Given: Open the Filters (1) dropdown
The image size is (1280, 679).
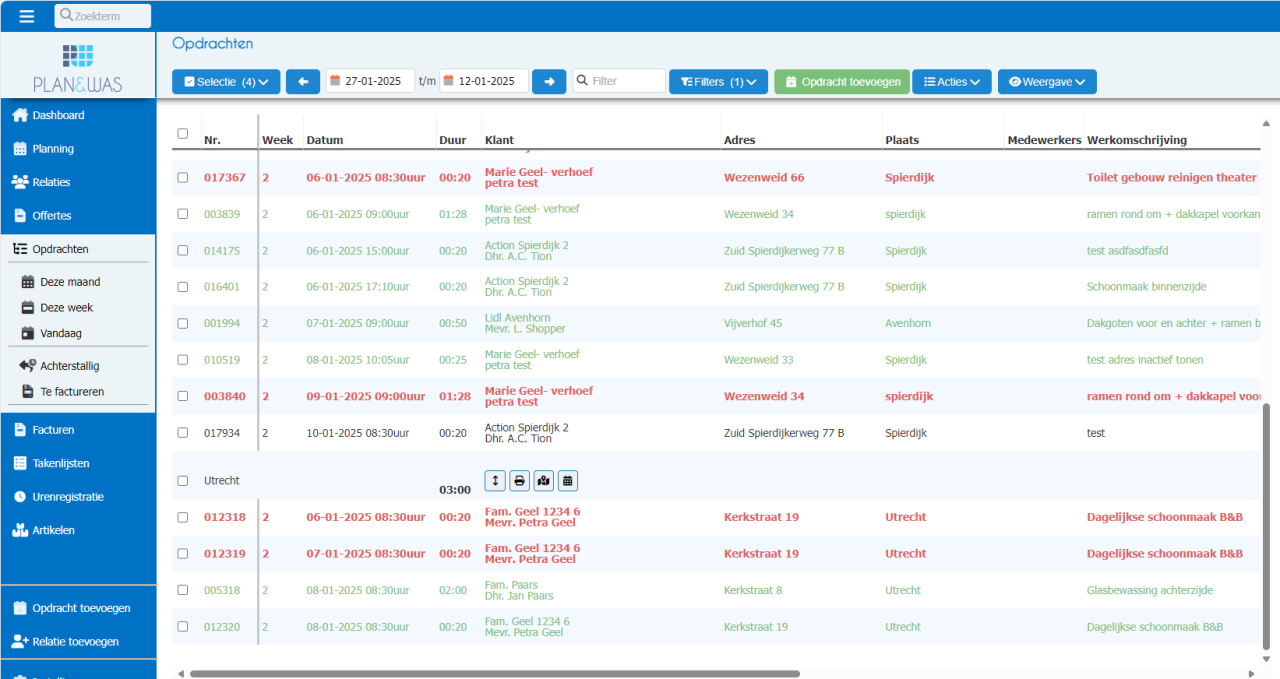Looking at the screenshot, I should [718, 82].
